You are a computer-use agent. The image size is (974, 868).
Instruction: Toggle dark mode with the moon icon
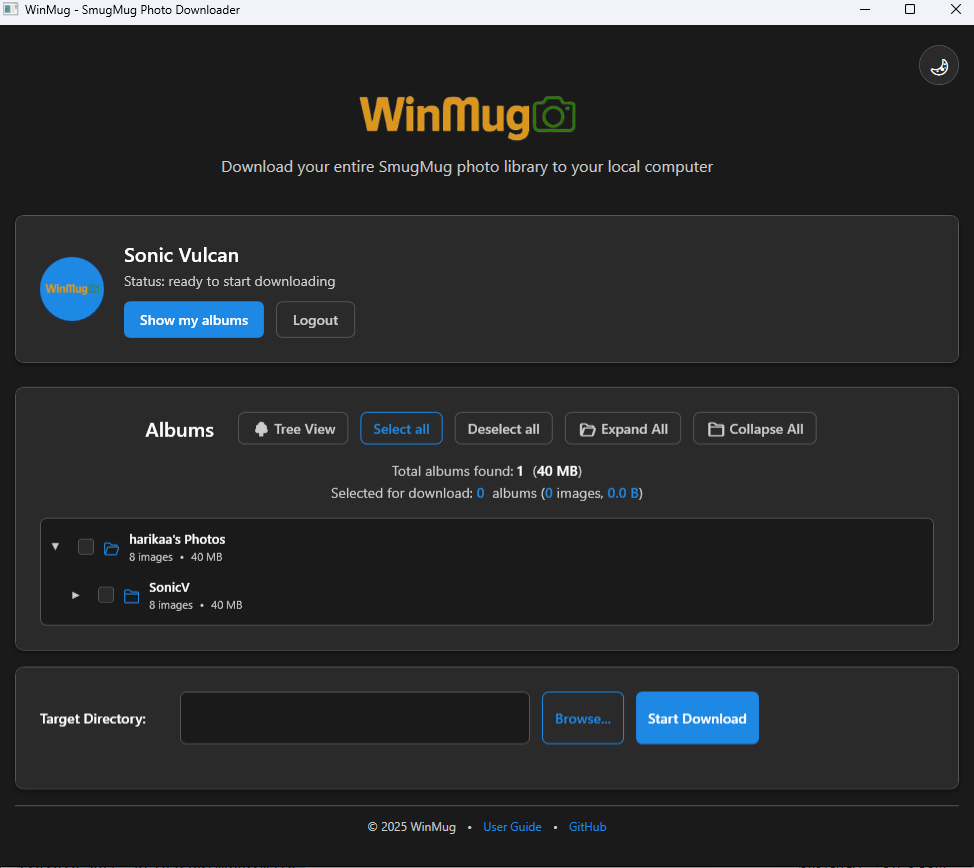click(938, 65)
